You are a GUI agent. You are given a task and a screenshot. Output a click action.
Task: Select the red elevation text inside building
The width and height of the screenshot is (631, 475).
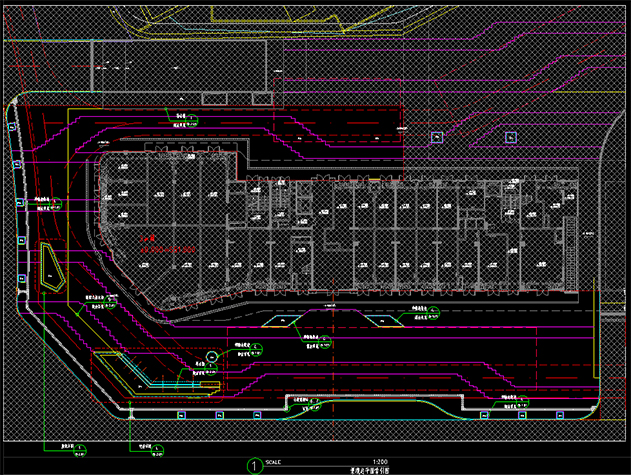[166, 244]
